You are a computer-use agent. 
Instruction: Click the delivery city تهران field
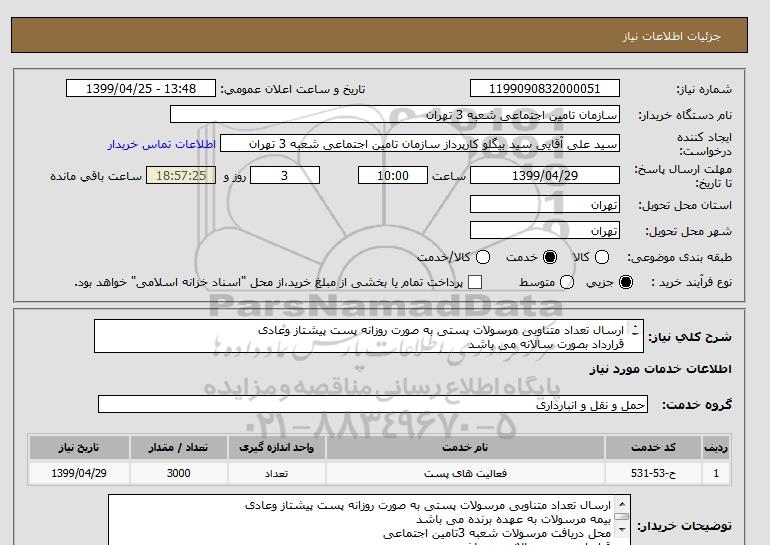(x=545, y=230)
